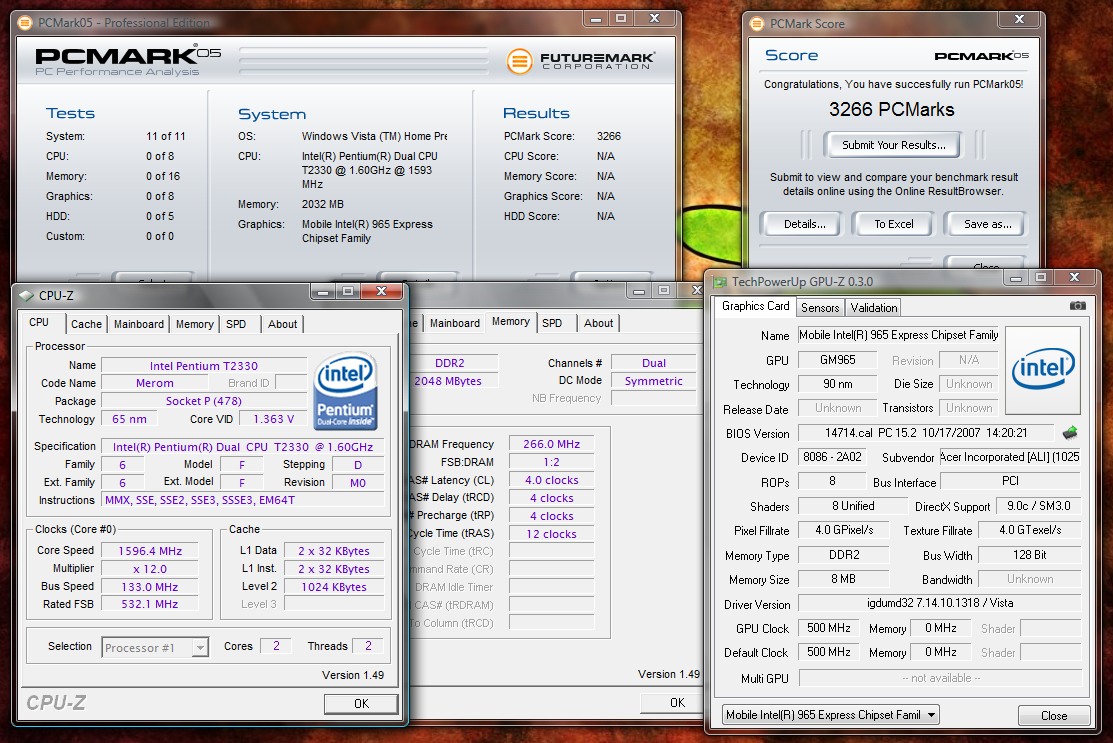Click the Details button in PCMark Score
Screen dimensions: 1113x743
point(804,224)
